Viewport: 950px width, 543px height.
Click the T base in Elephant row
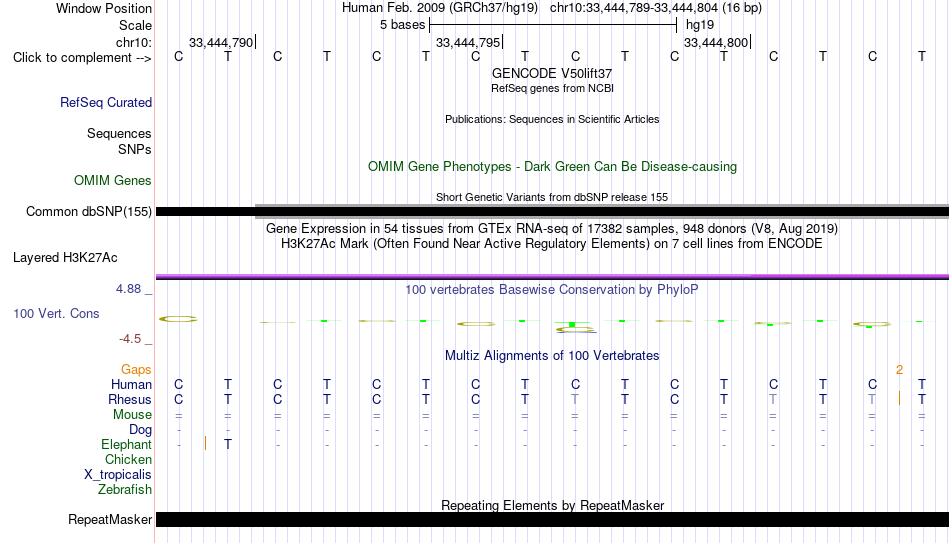pos(228,444)
